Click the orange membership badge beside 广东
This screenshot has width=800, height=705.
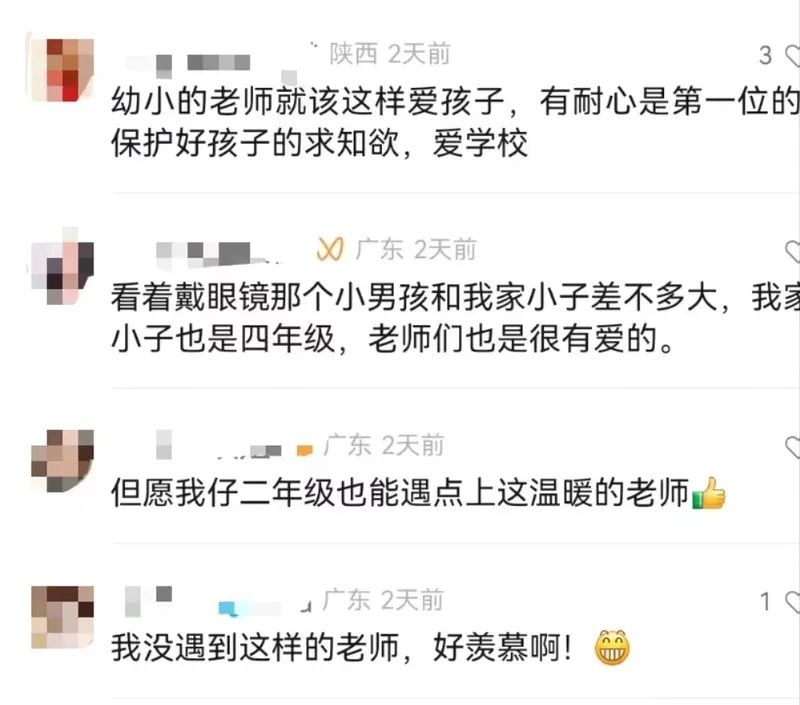[x=330, y=249]
